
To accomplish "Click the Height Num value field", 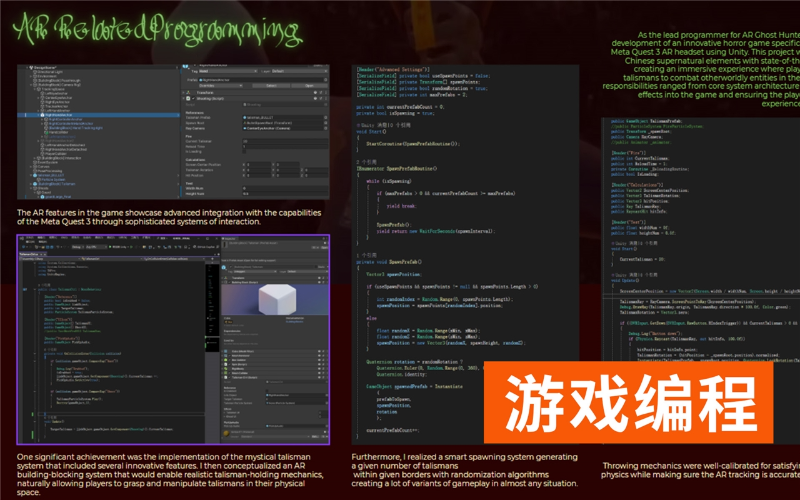I will point(285,194).
